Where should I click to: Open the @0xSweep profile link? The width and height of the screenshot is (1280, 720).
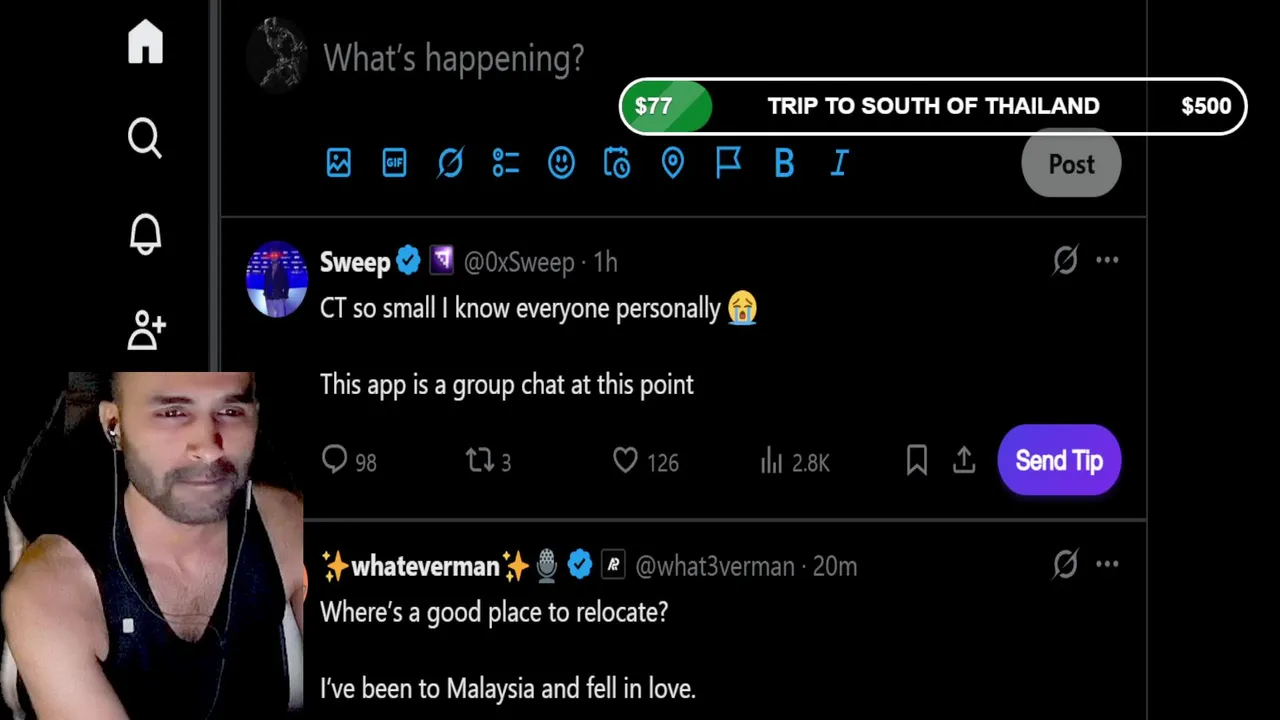pos(519,262)
